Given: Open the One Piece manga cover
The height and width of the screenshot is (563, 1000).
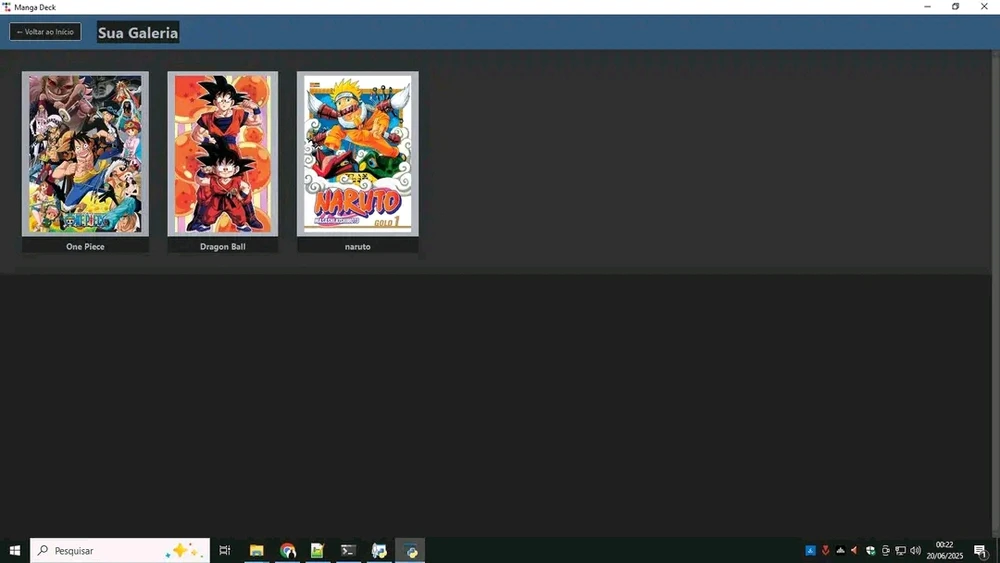Looking at the screenshot, I should click(x=85, y=154).
